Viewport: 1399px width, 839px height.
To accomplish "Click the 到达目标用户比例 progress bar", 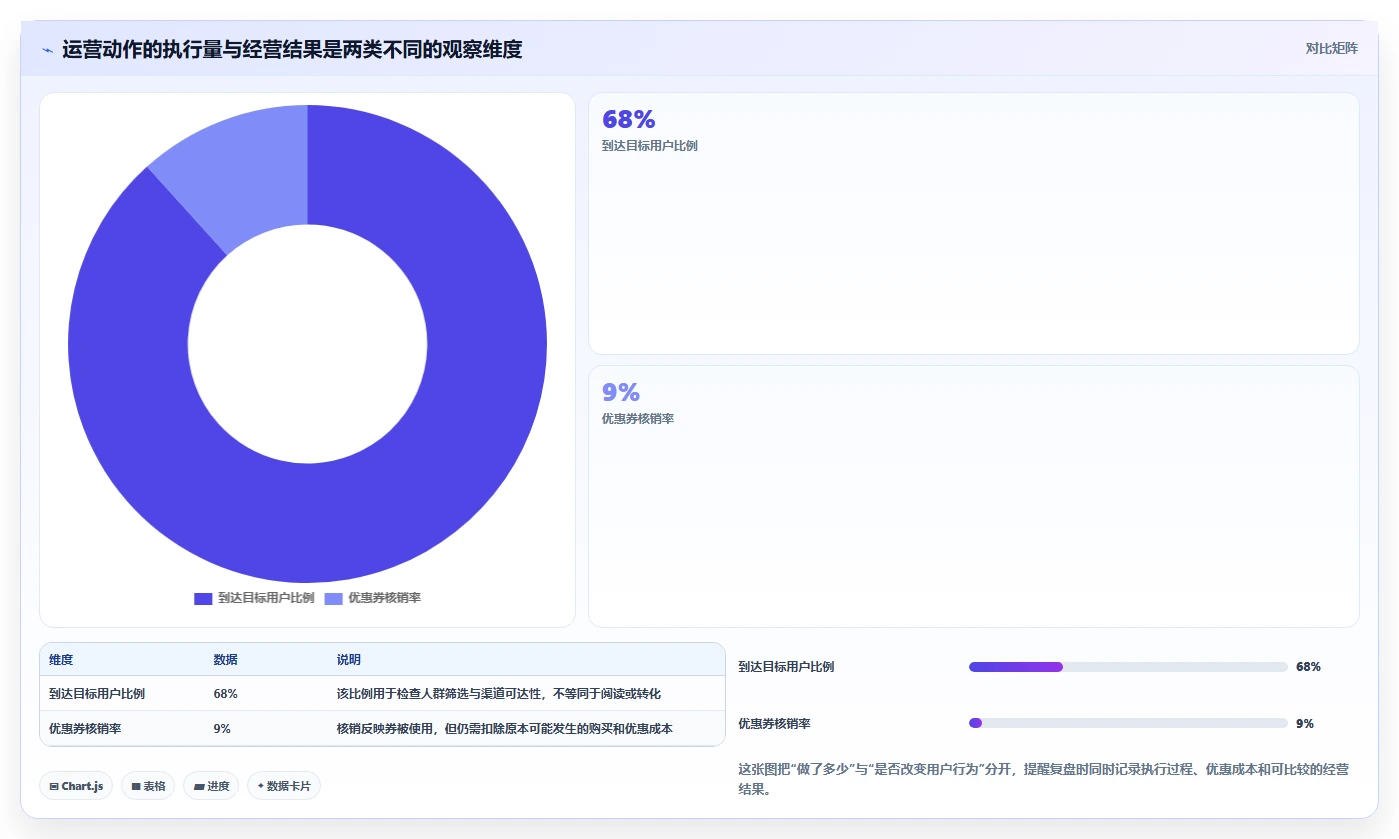I will pyautogui.click(x=1128, y=667).
